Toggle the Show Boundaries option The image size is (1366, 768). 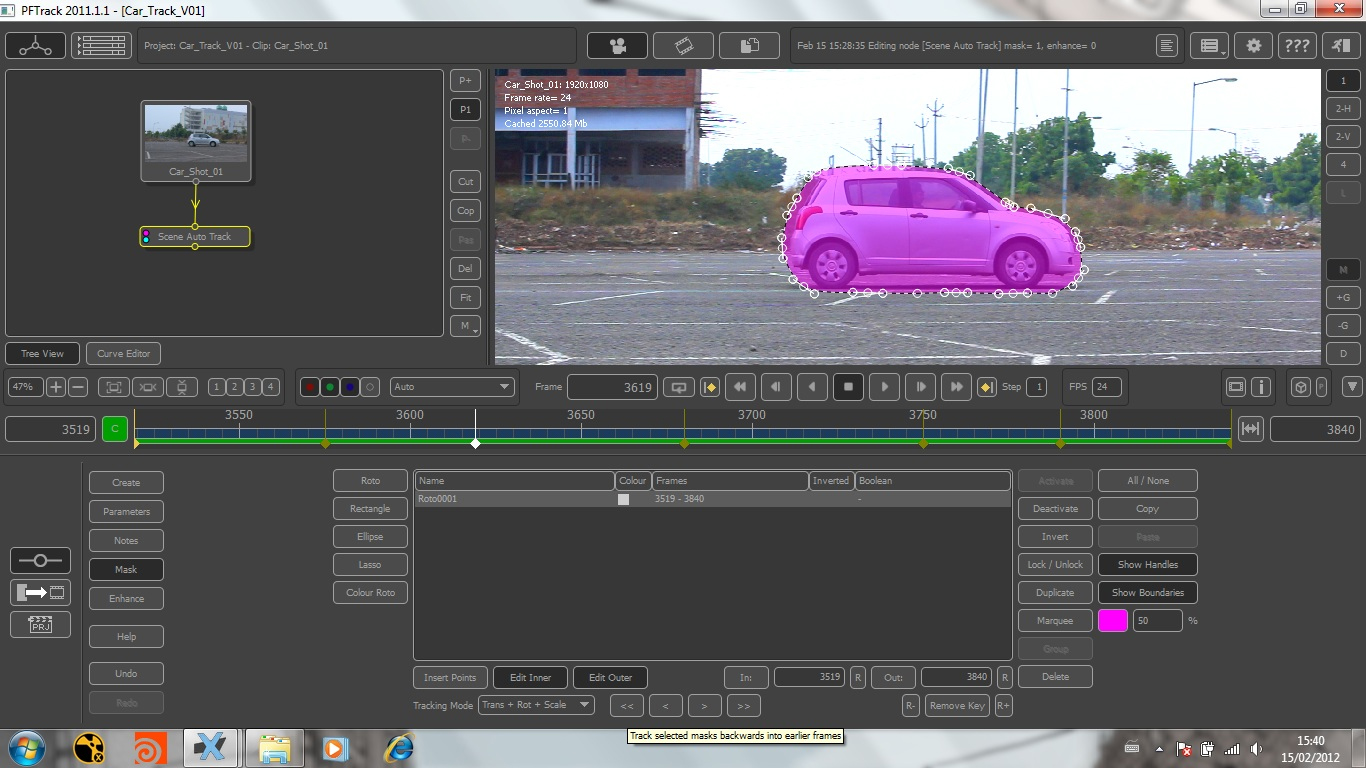[x=1147, y=593]
